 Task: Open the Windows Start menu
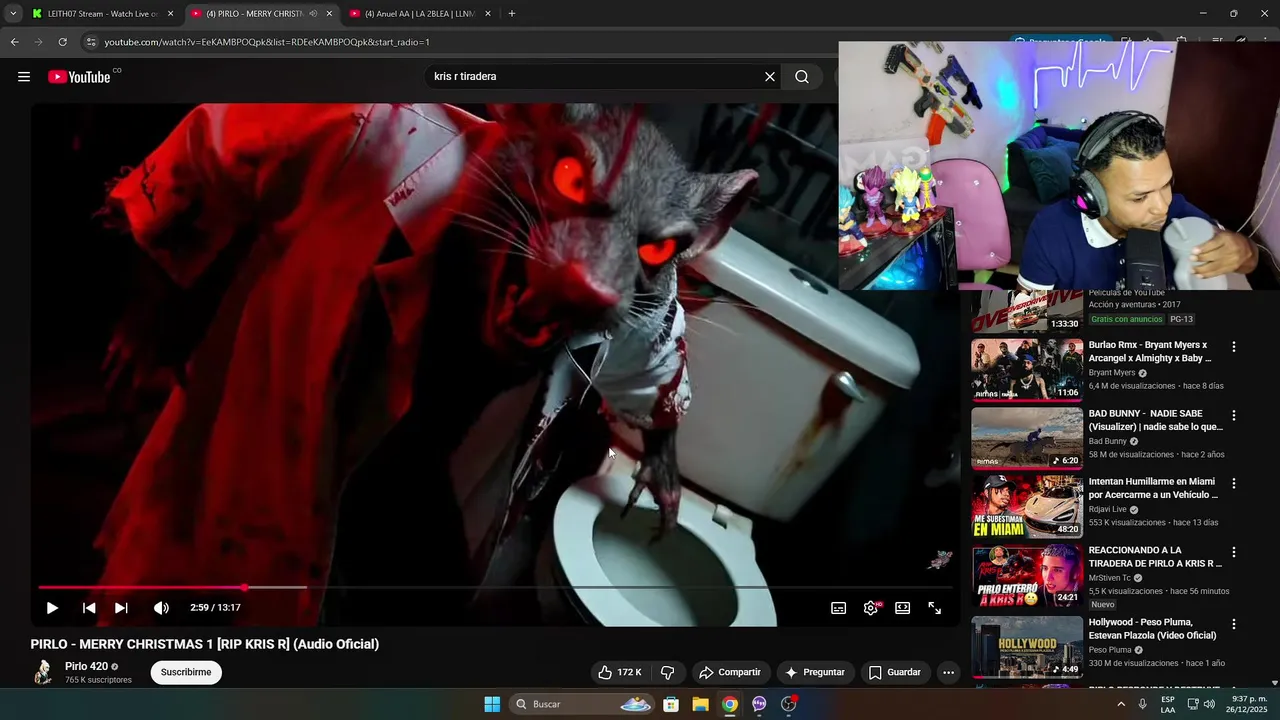[492, 704]
